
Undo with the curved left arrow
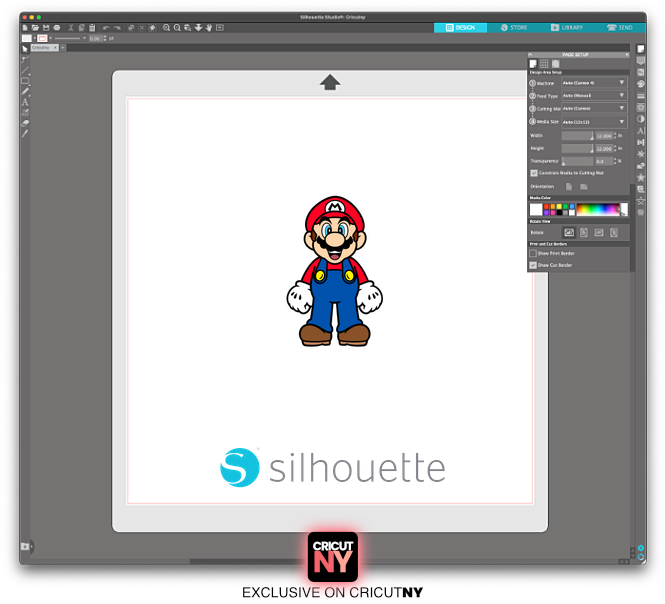106,28
